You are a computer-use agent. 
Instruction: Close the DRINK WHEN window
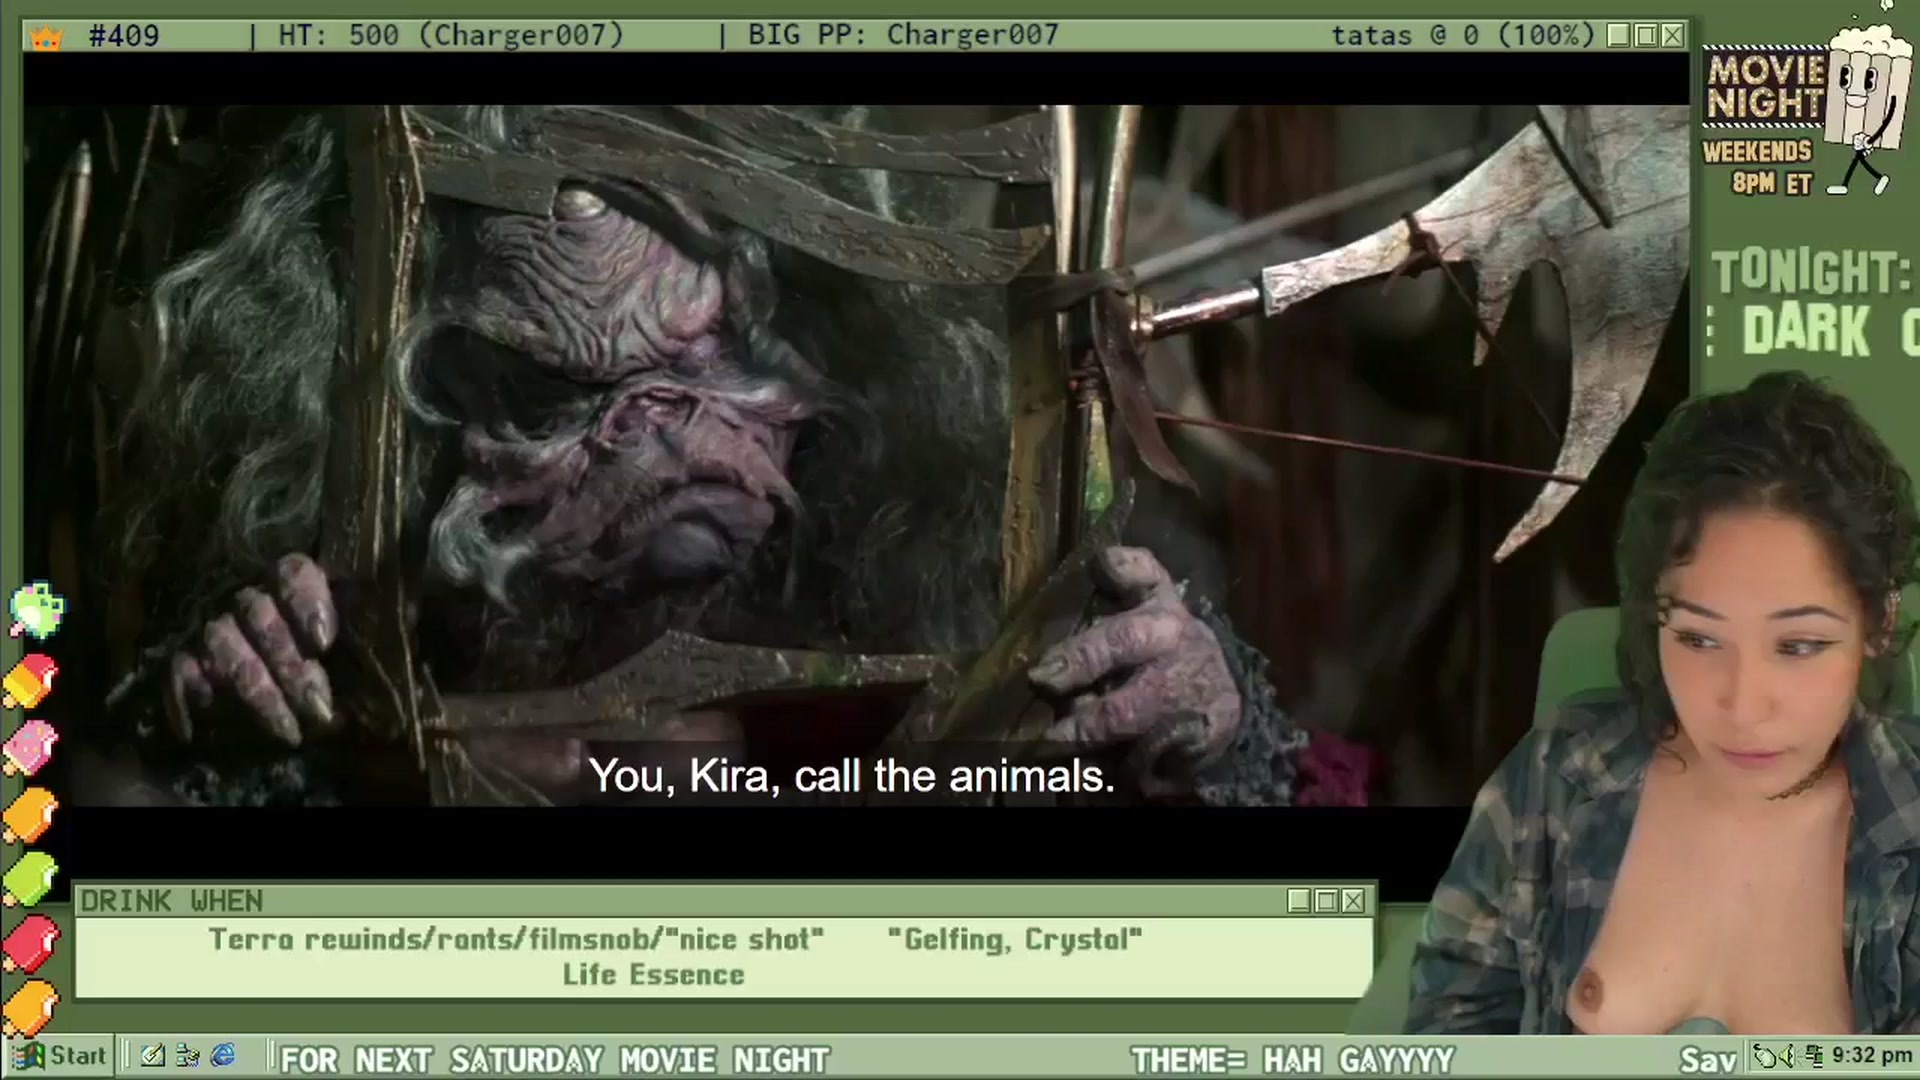click(1353, 901)
